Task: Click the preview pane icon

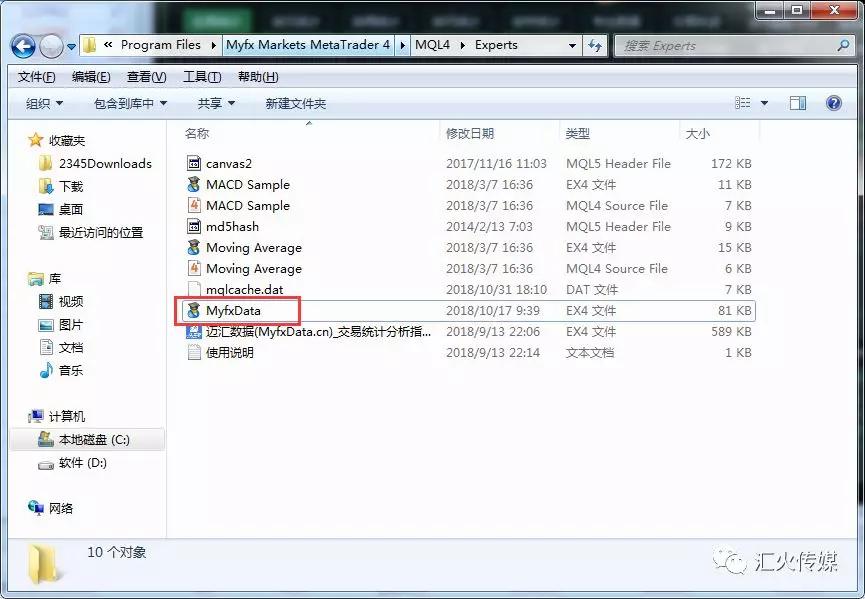Action: pos(797,102)
